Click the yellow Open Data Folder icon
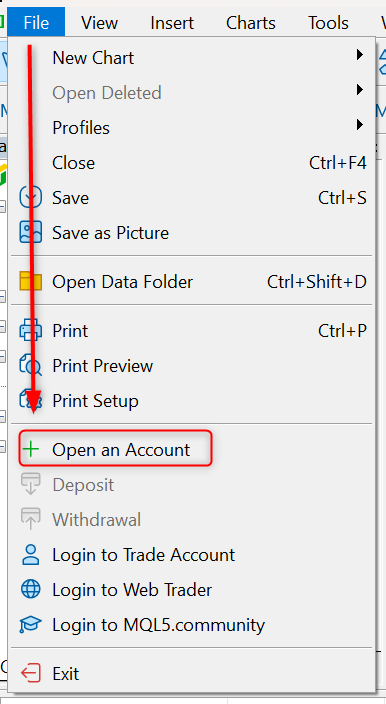This screenshot has width=386, height=704. coord(31,282)
